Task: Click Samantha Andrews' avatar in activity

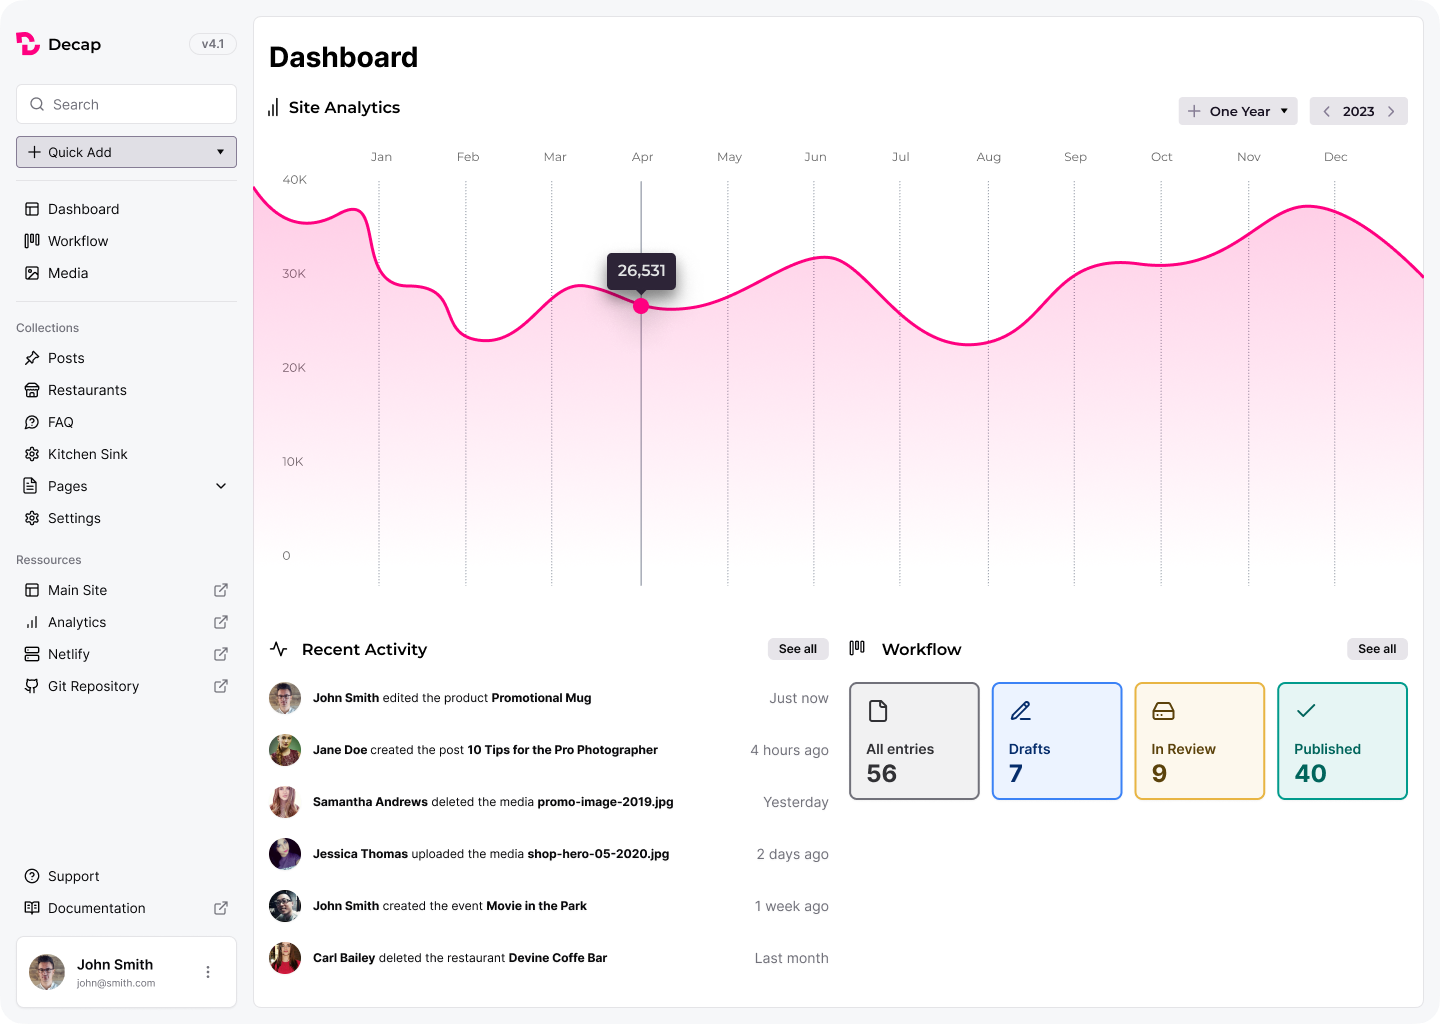Action: [x=285, y=802]
